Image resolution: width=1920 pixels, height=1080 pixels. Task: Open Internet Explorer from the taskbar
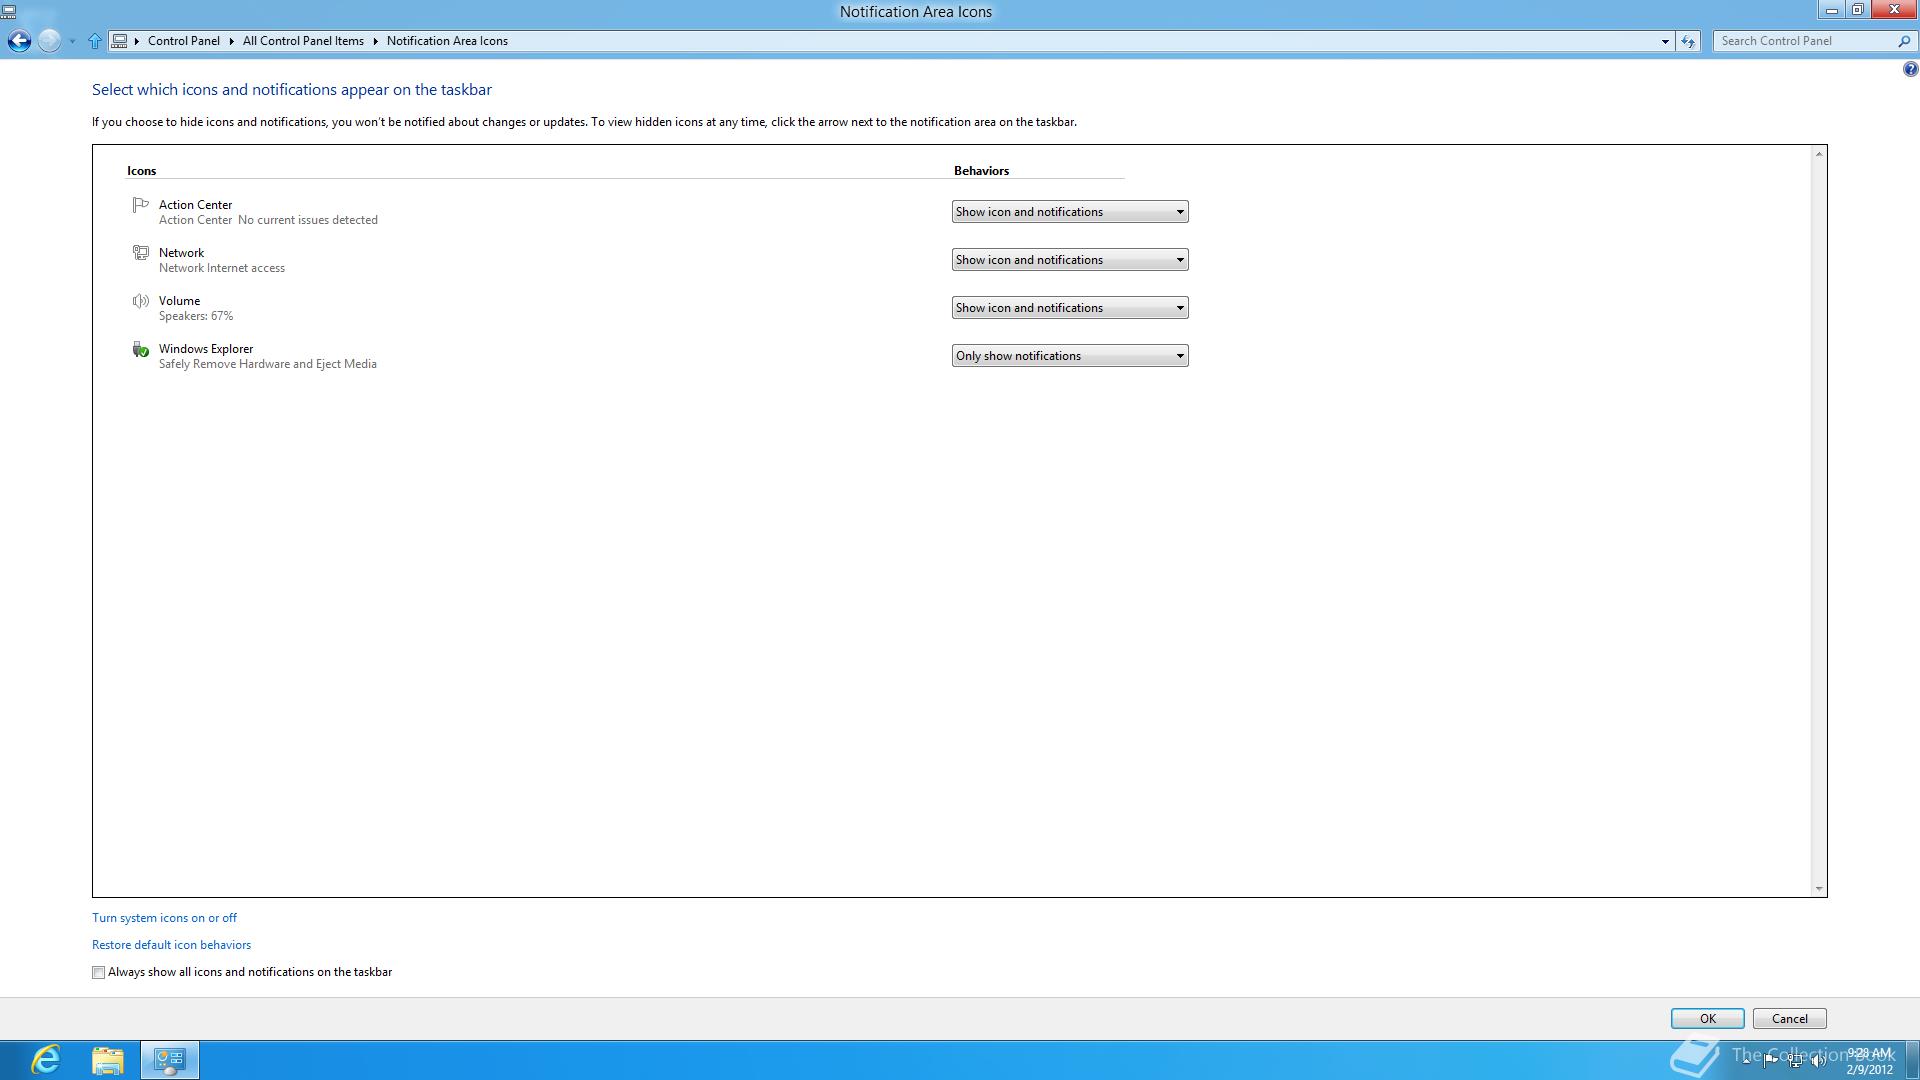46,1059
